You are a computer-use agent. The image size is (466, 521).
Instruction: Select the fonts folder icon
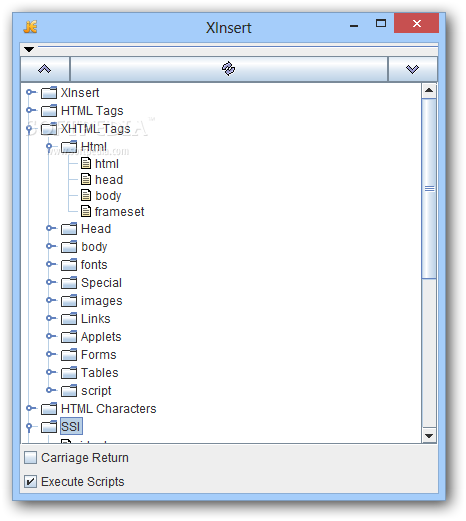(69, 265)
